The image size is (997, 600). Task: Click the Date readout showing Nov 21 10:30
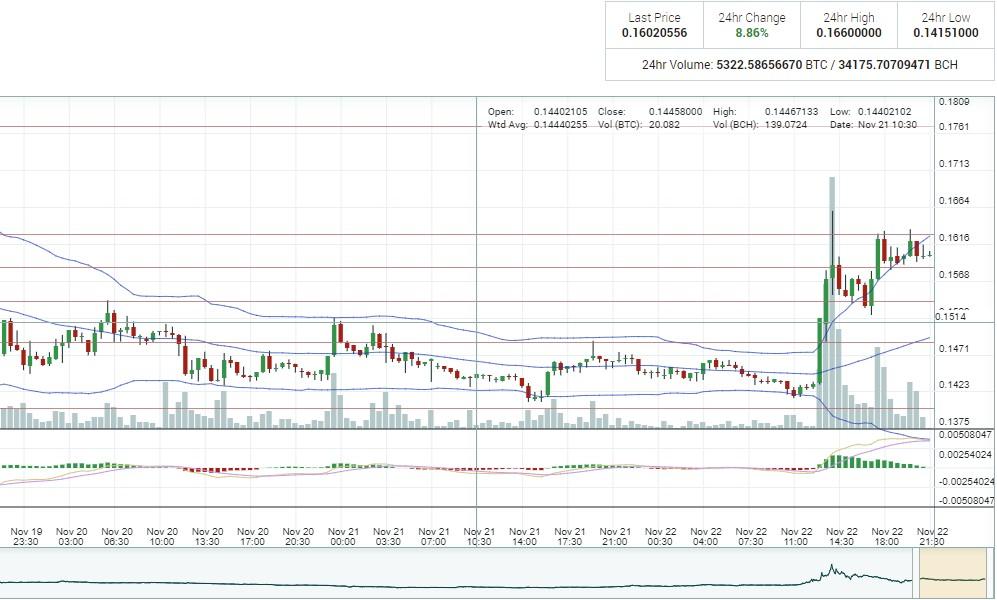click(866, 125)
